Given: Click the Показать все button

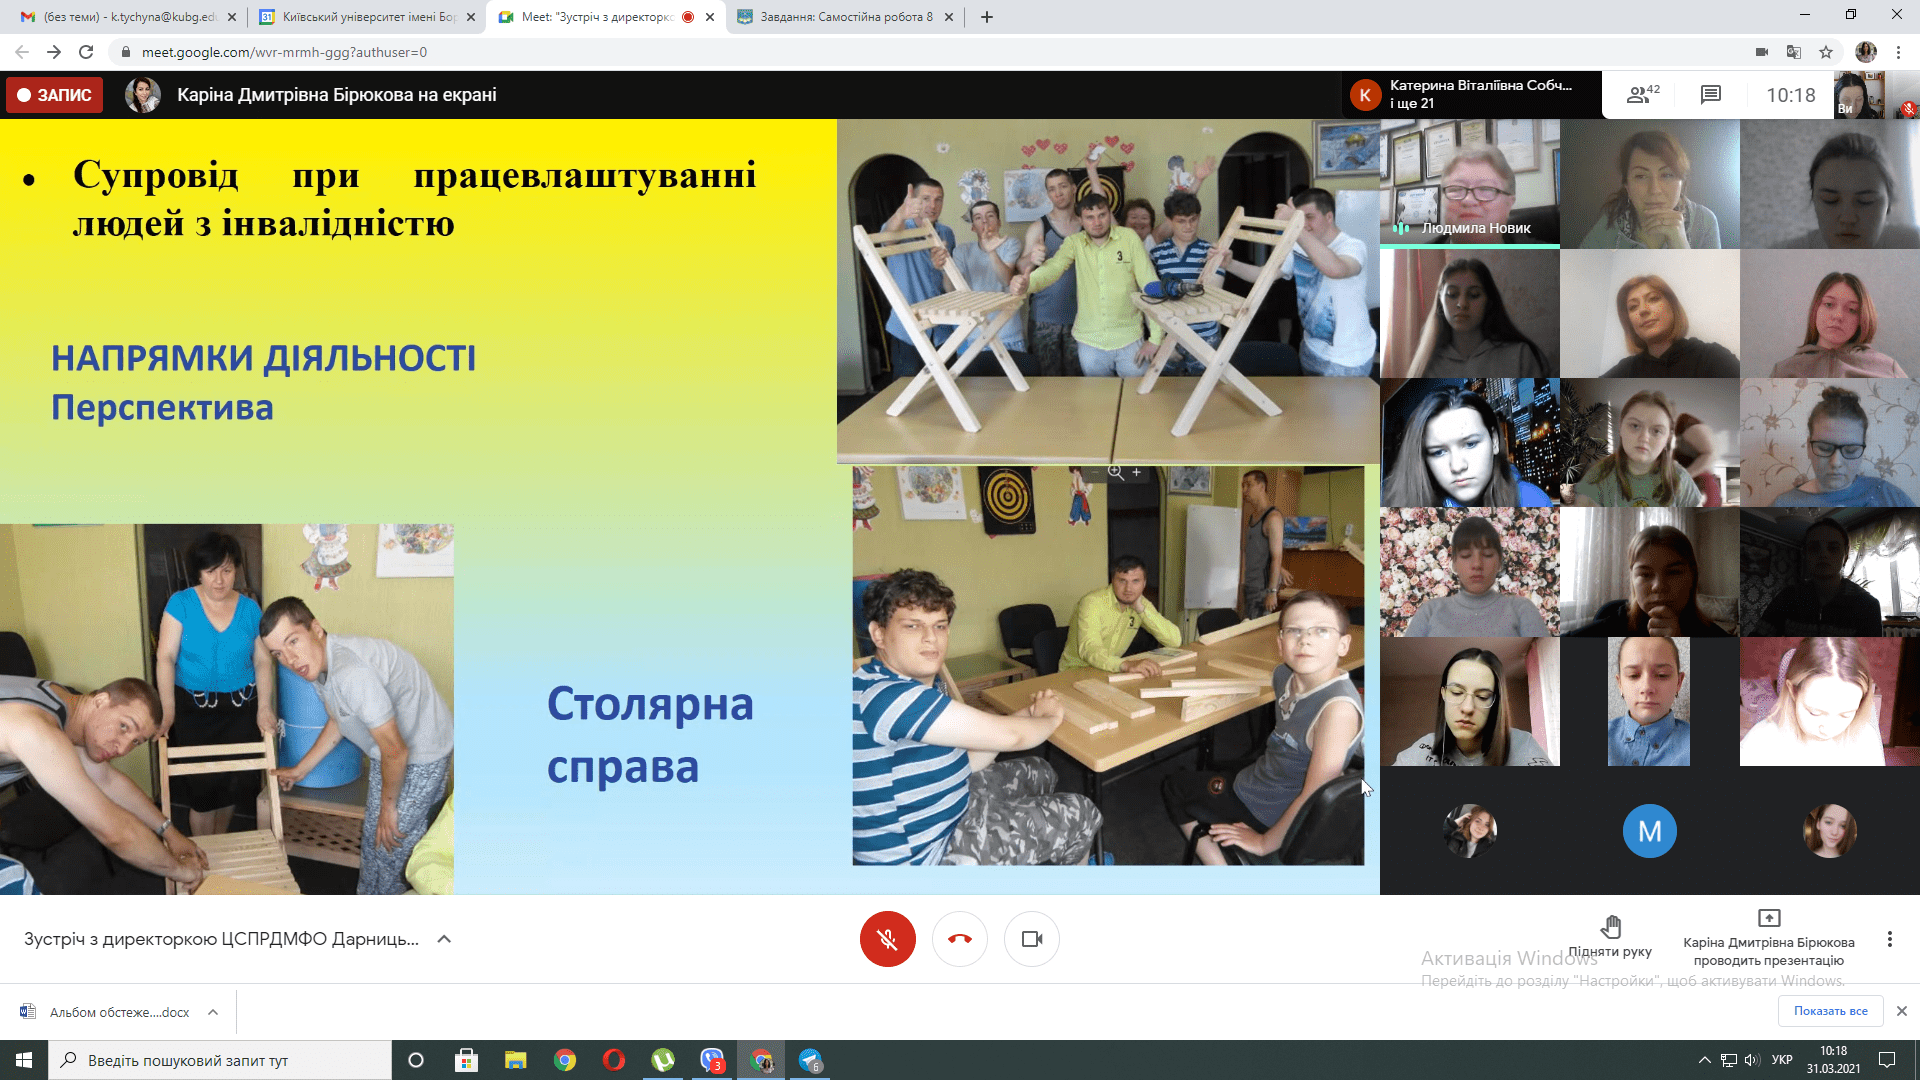Looking at the screenshot, I should (1830, 1011).
